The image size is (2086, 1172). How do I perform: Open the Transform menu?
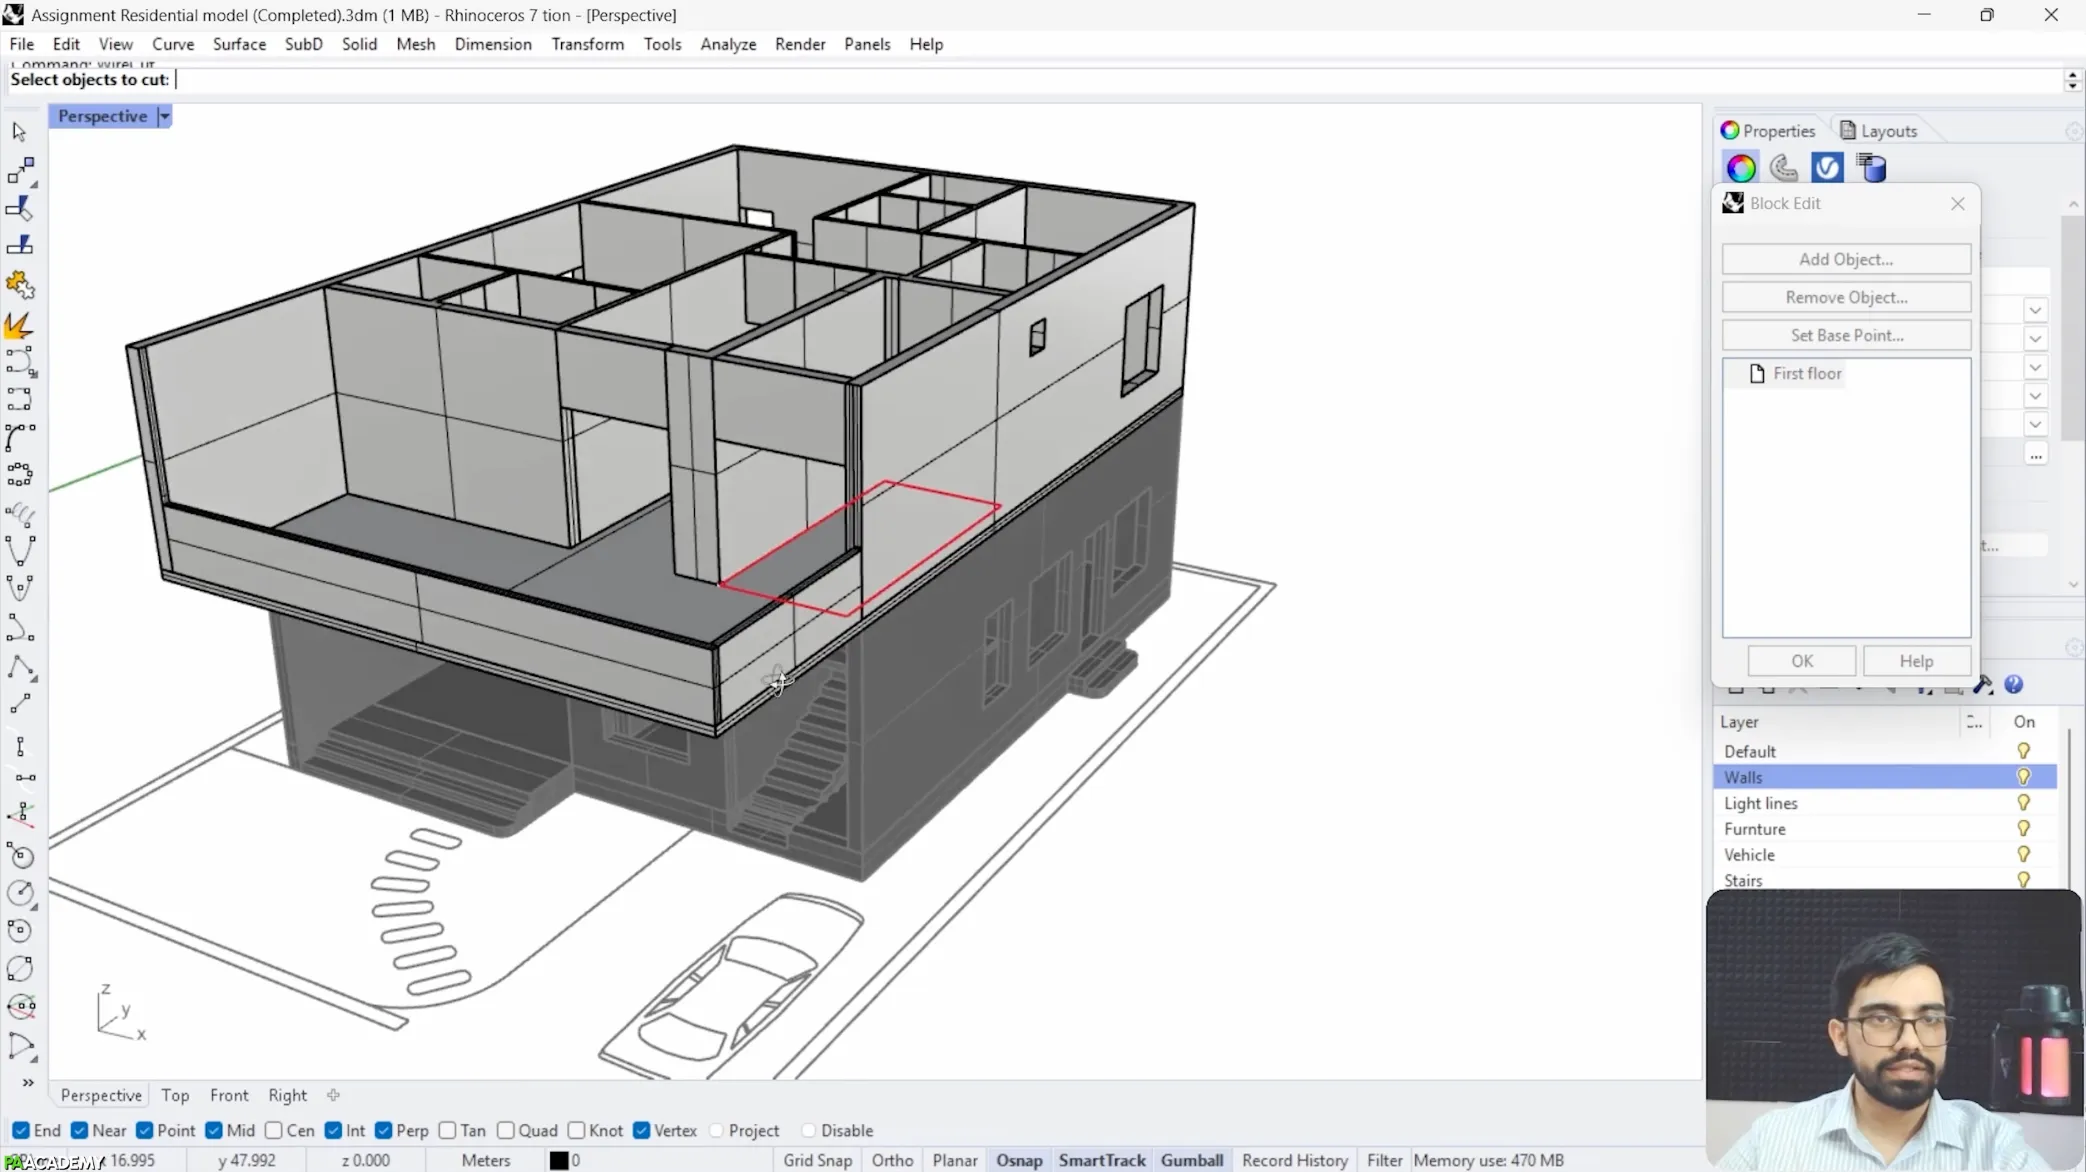click(x=587, y=44)
